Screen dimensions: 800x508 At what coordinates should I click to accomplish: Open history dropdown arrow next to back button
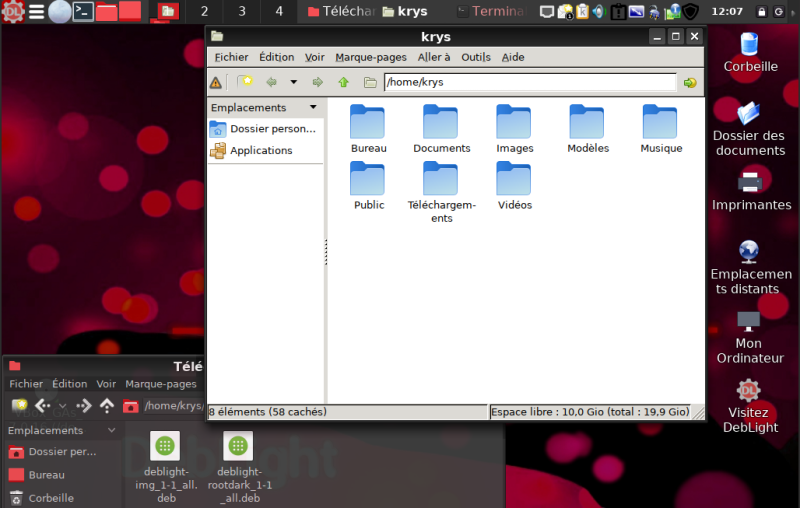point(293,83)
